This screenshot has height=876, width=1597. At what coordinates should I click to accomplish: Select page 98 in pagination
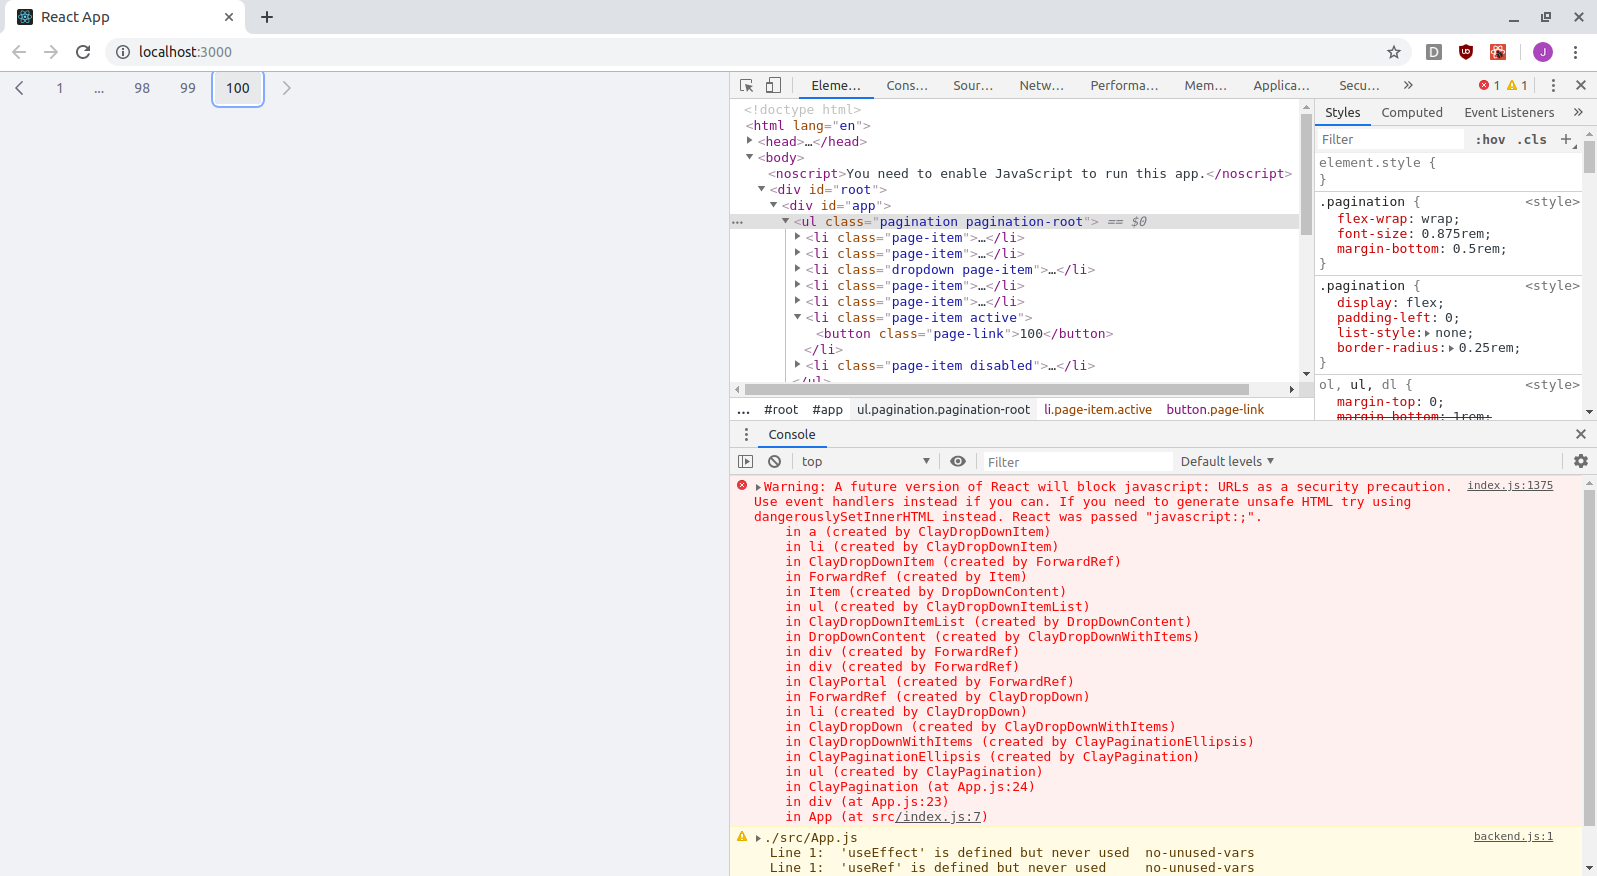pos(142,88)
